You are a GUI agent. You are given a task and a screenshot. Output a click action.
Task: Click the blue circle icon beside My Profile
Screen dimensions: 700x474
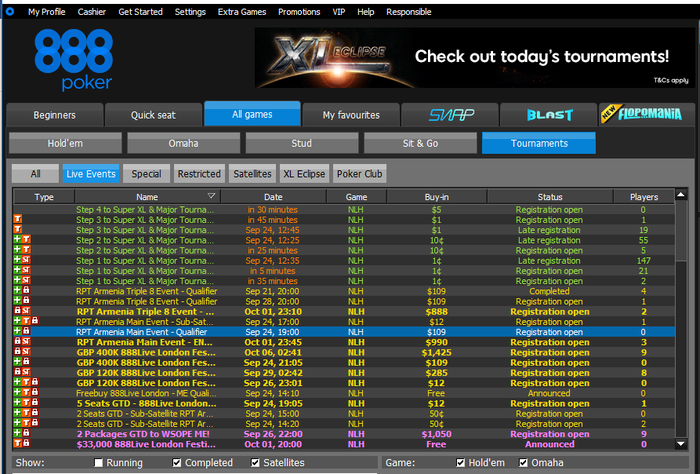pyautogui.click(x=10, y=12)
